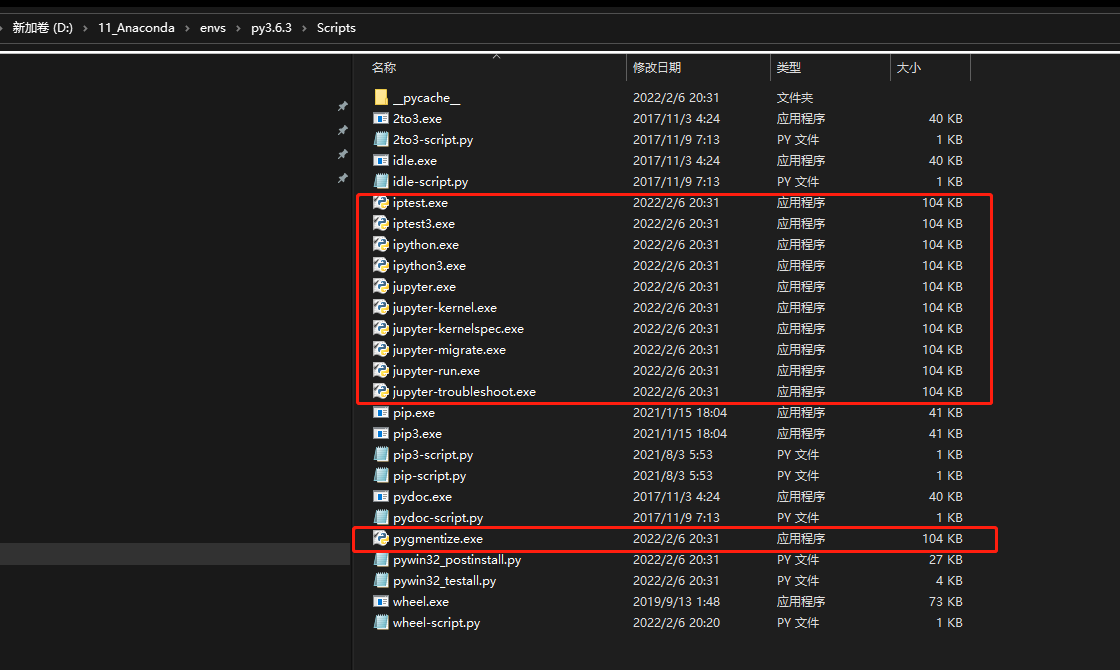The width and height of the screenshot is (1120, 670).
Task: Click the 4 KB size of pywin32_testall.py
Action: click(x=949, y=581)
